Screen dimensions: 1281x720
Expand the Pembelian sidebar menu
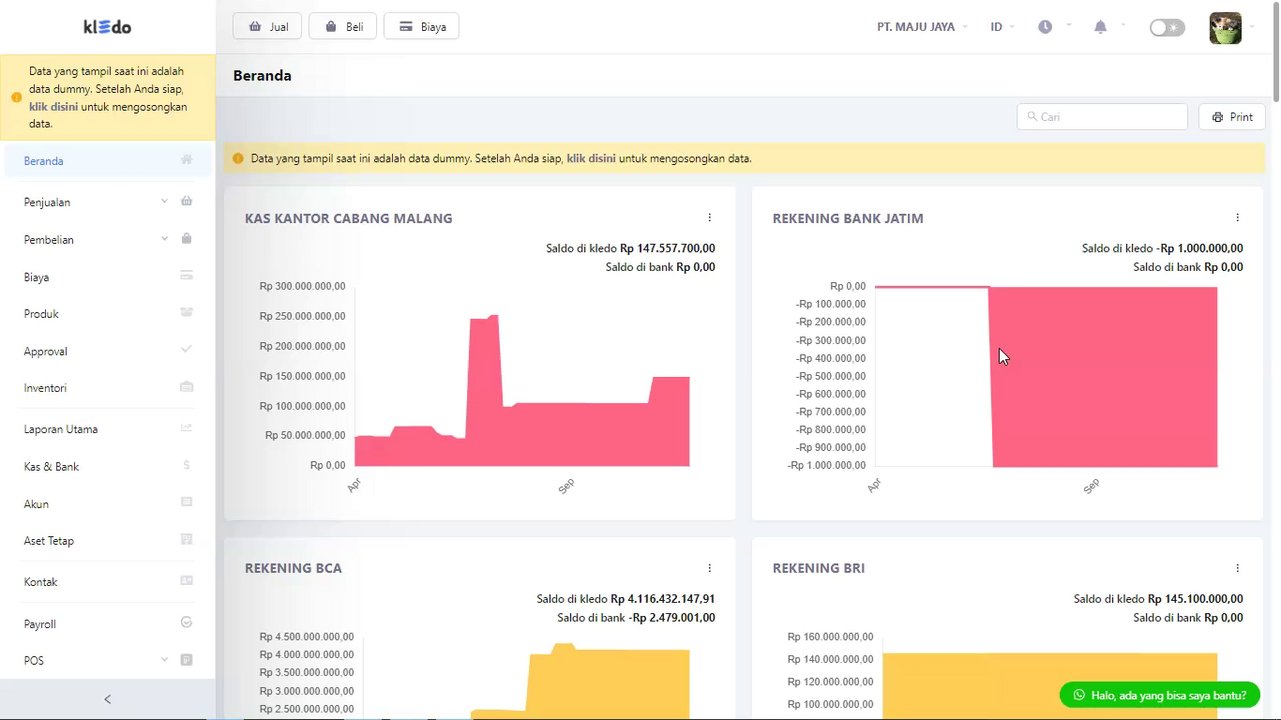point(107,240)
